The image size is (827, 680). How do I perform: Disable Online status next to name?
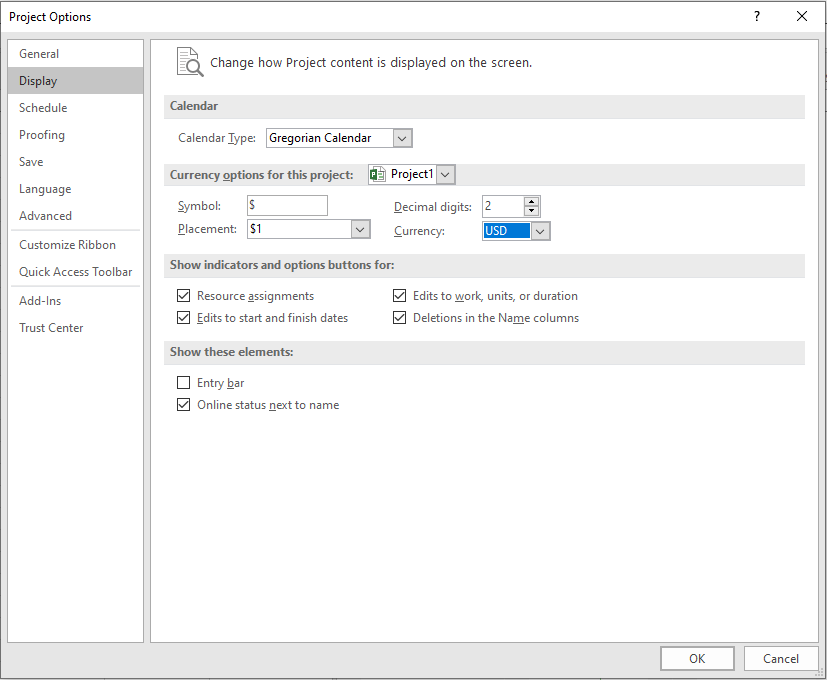tap(183, 405)
